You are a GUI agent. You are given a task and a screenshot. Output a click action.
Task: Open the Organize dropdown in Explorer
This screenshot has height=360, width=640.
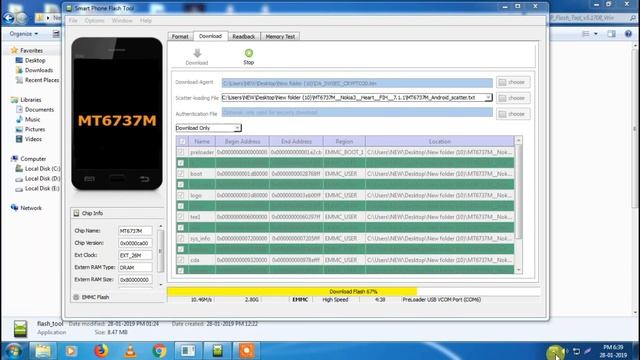click(24, 34)
